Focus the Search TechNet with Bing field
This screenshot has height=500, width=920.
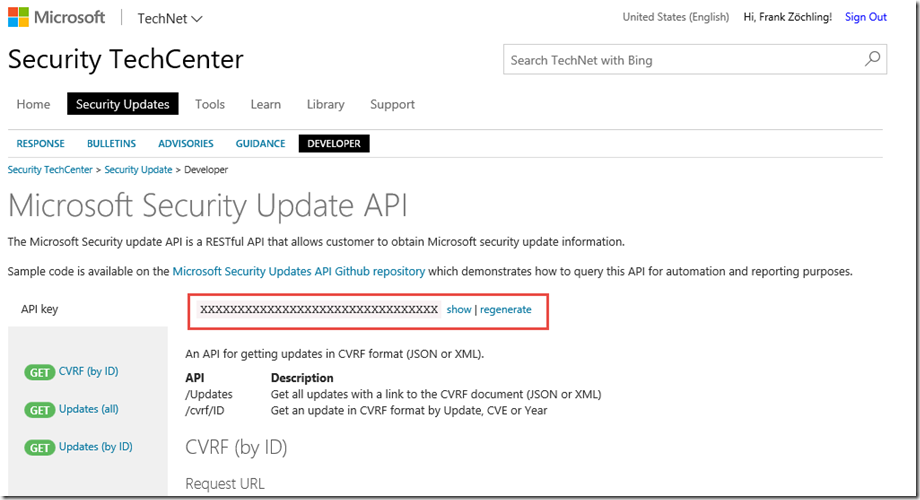(680, 60)
